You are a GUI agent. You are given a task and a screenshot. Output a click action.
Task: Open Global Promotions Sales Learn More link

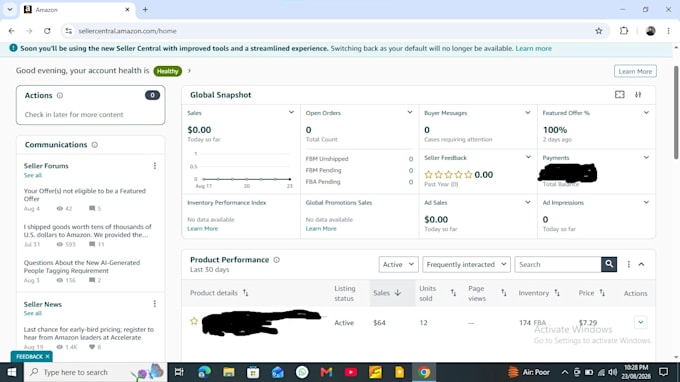pos(321,229)
